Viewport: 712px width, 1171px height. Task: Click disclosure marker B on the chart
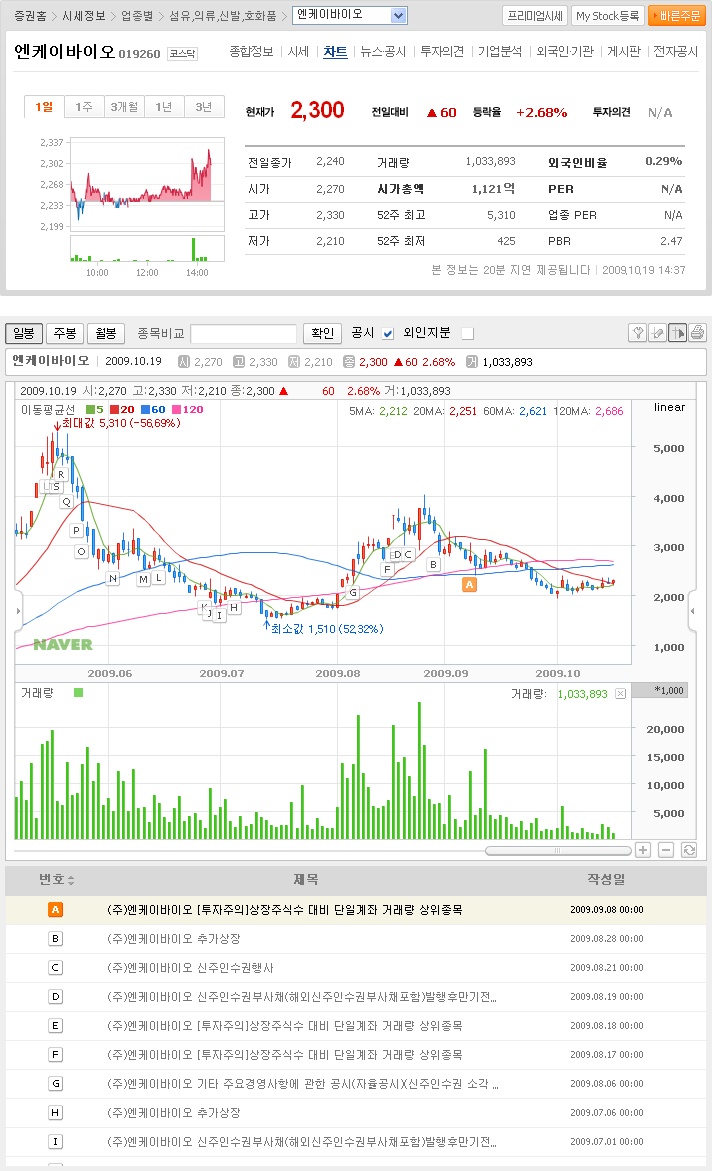(433, 565)
